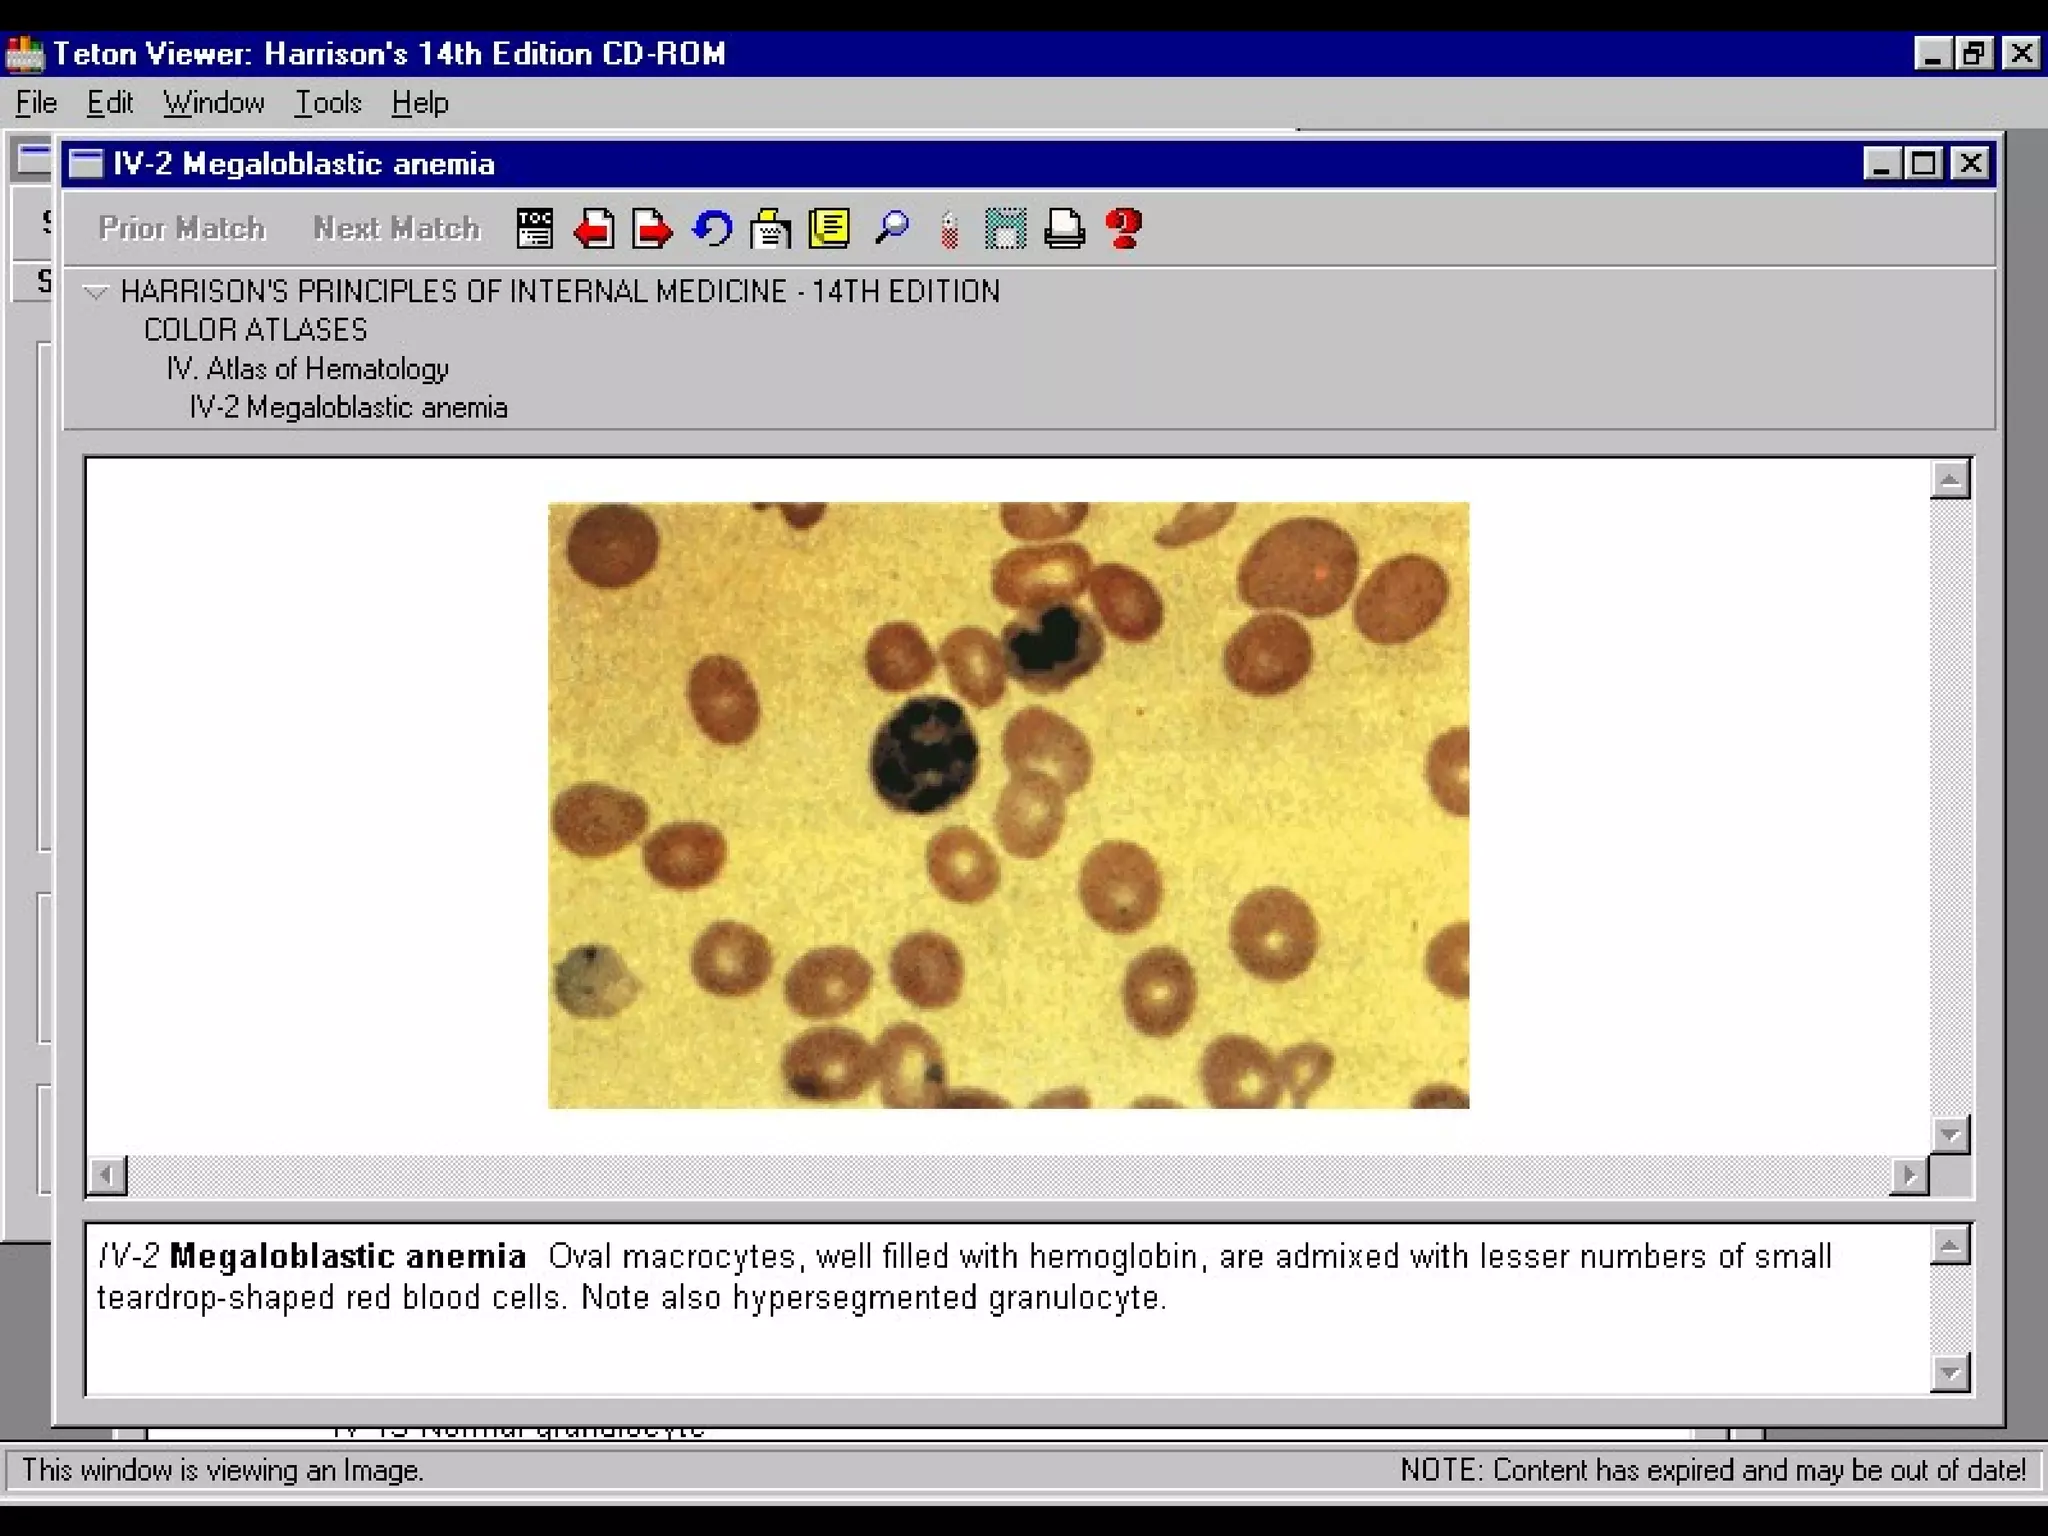Click the clipboard paste icon in toolbar

click(x=770, y=228)
